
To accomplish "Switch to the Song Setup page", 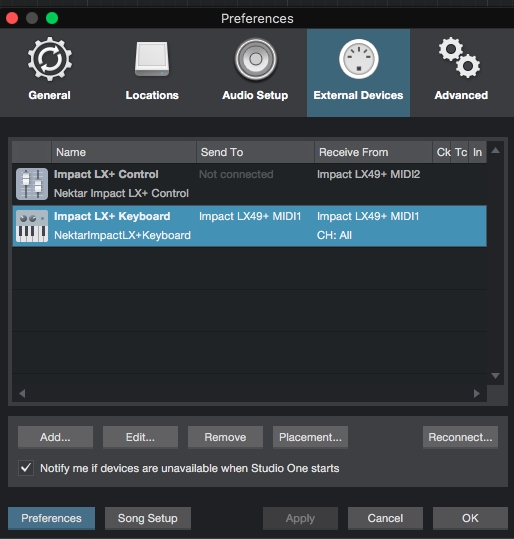I will coord(147,518).
